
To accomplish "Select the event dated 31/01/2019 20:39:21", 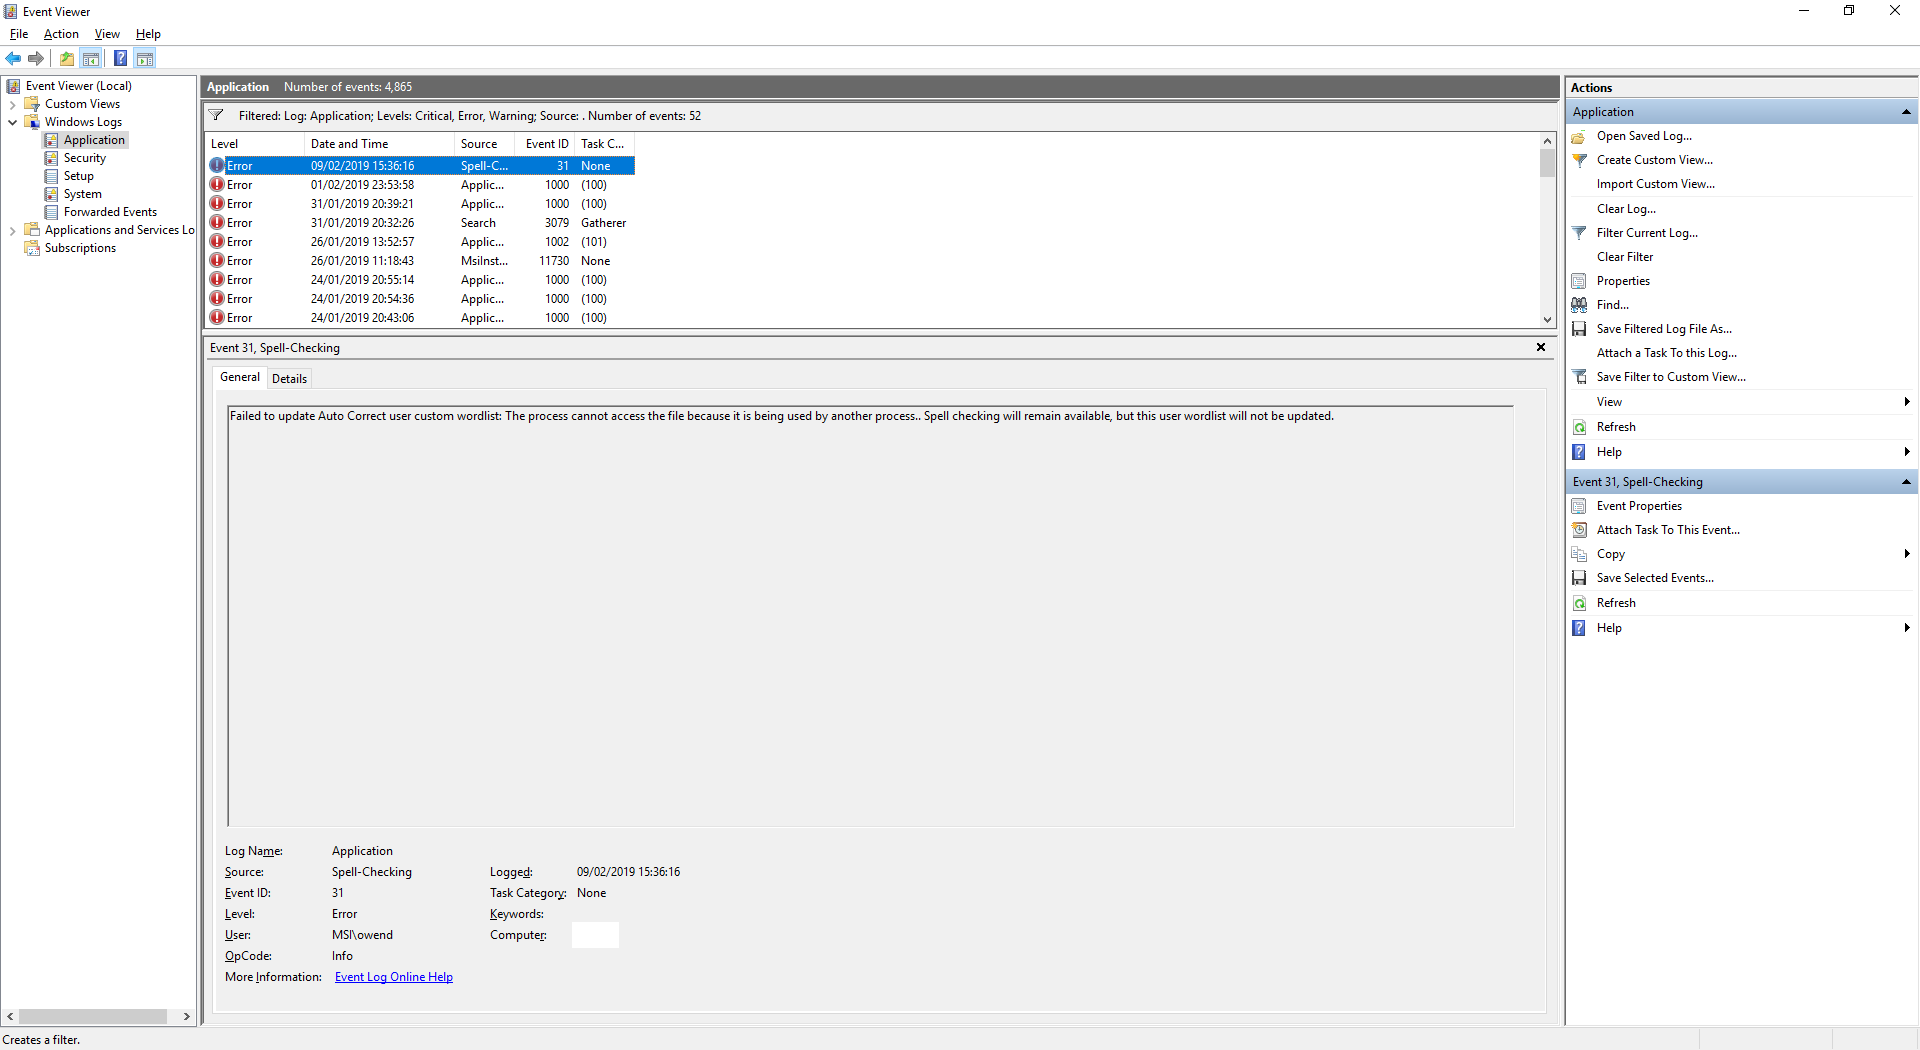I will pos(420,204).
